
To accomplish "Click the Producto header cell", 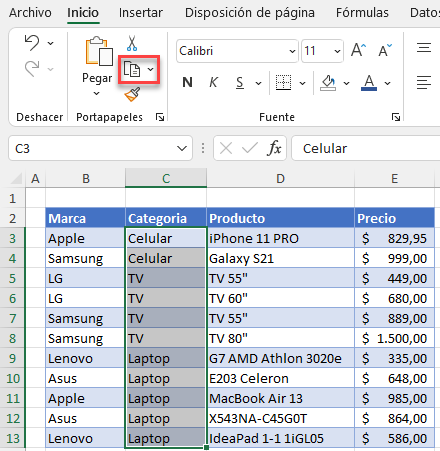I will pyautogui.click(x=280, y=219).
